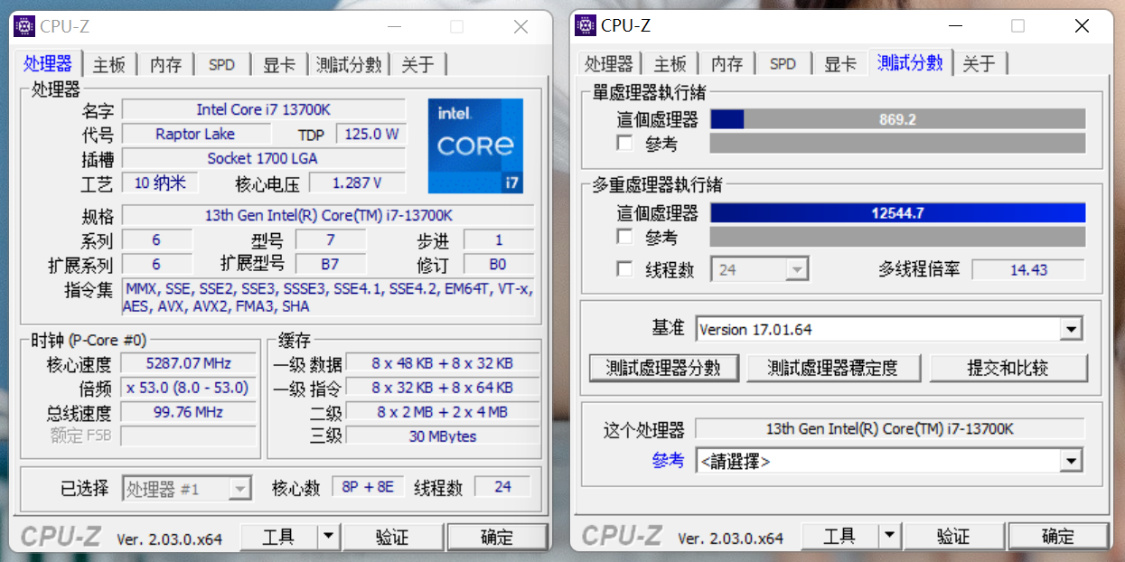Expand the 基准 Version 17.01.64 dropdown
Image resolution: width=1125 pixels, height=562 pixels.
[889, 329]
